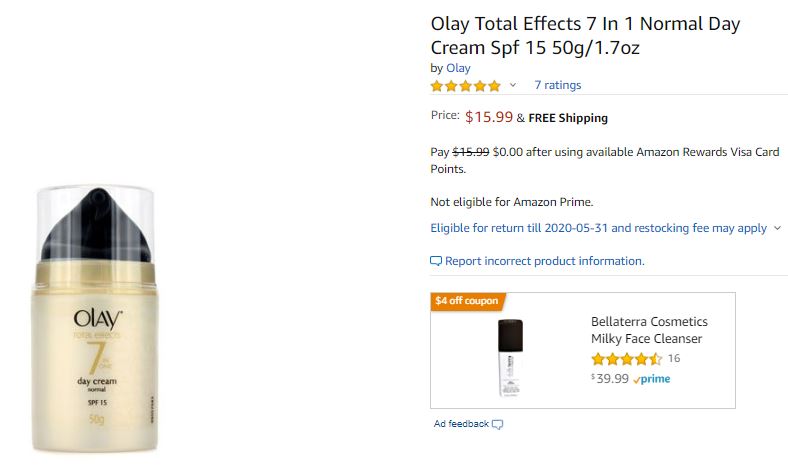The height and width of the screenshot is (468, 788).
Task: Click the Olay Total Effects product title
Action: pyautogui.click(x=585, y=35)
